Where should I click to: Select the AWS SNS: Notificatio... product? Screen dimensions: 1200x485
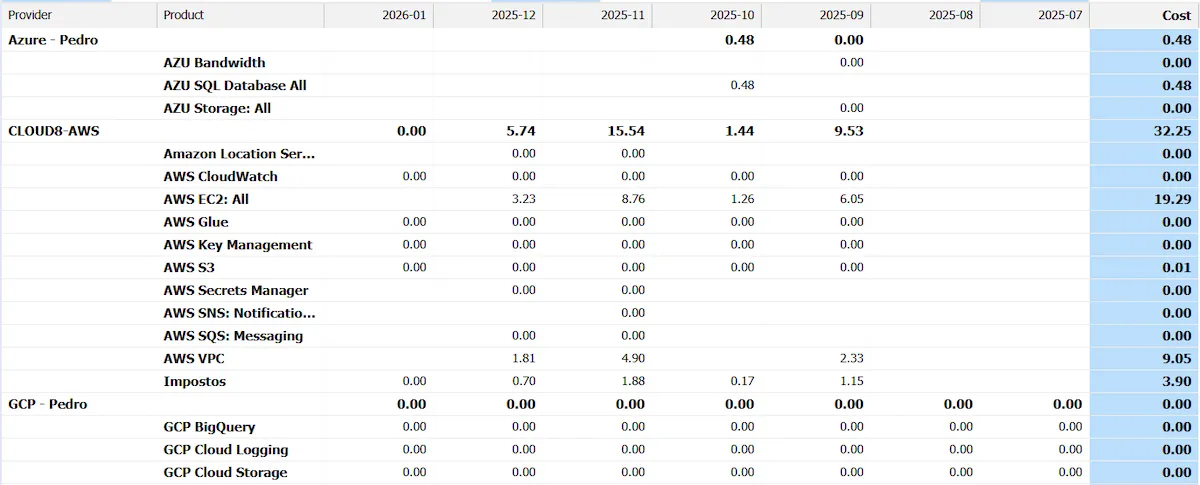239,313
